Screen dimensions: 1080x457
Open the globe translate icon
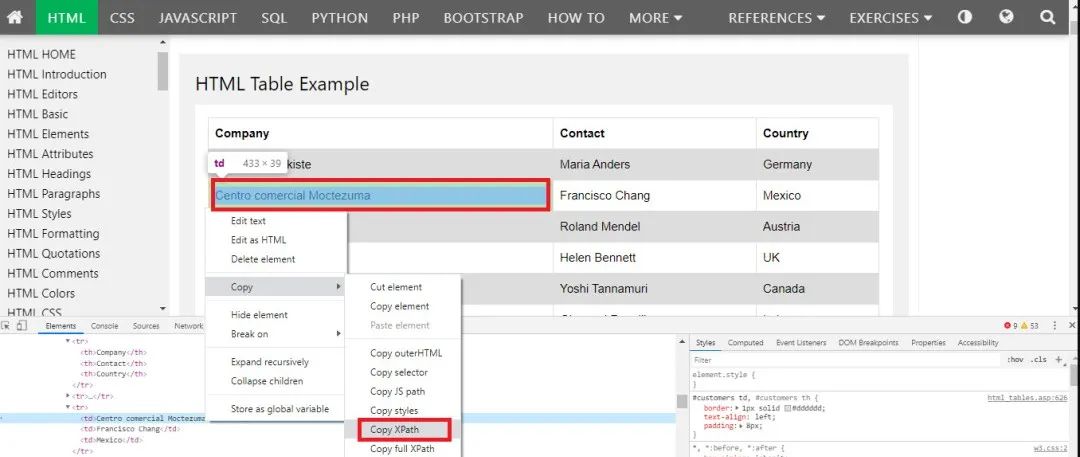pyautogui.click(x=1006, y=17)
